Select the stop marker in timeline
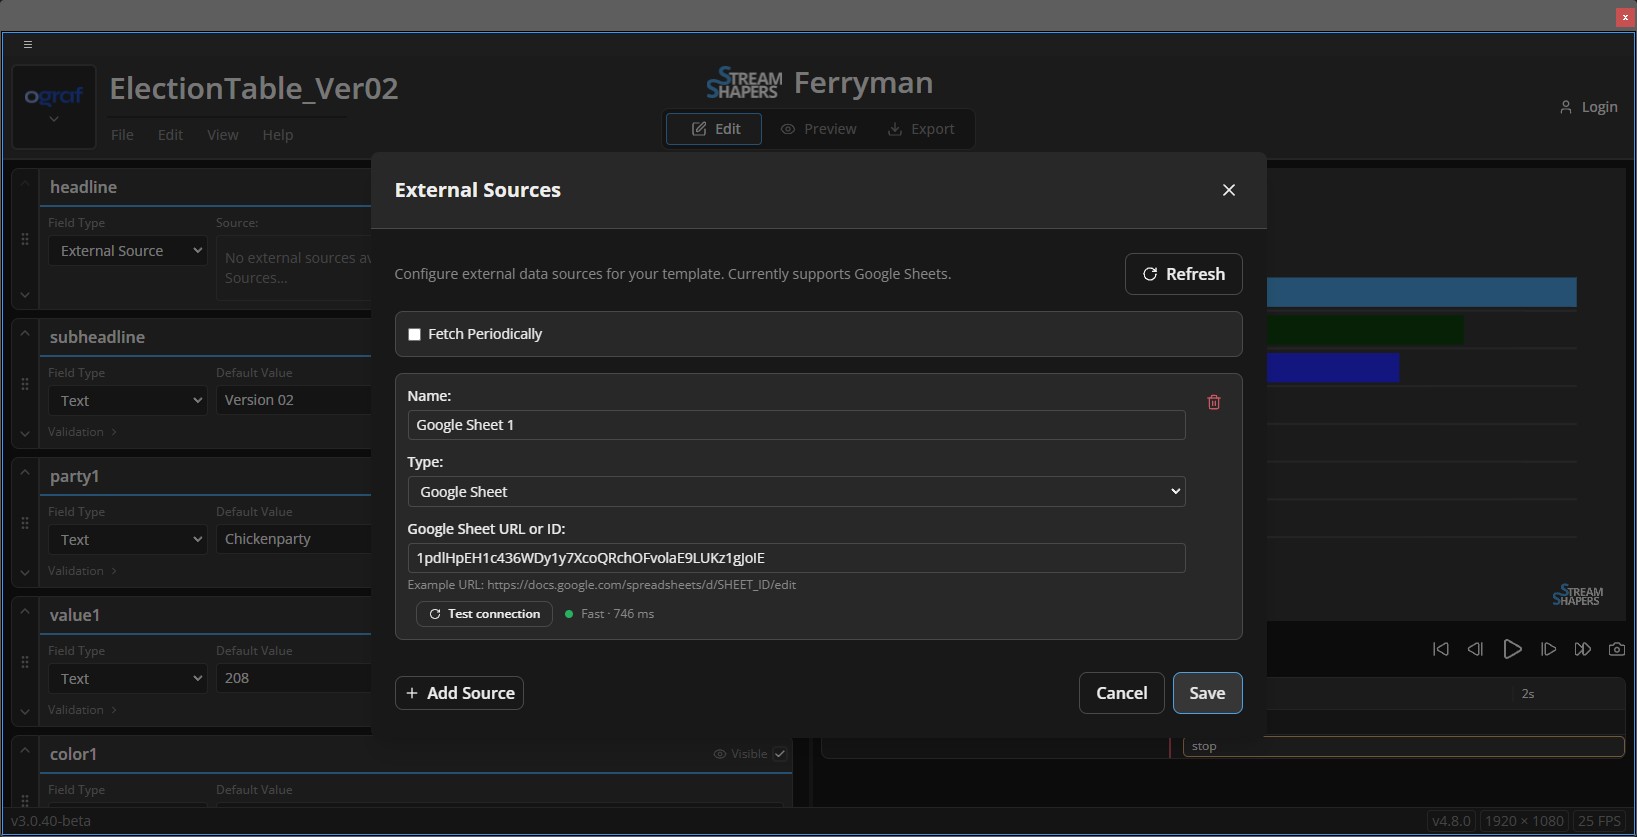This screenshot has height=837, width=1637. click(x=1403, y=747)
